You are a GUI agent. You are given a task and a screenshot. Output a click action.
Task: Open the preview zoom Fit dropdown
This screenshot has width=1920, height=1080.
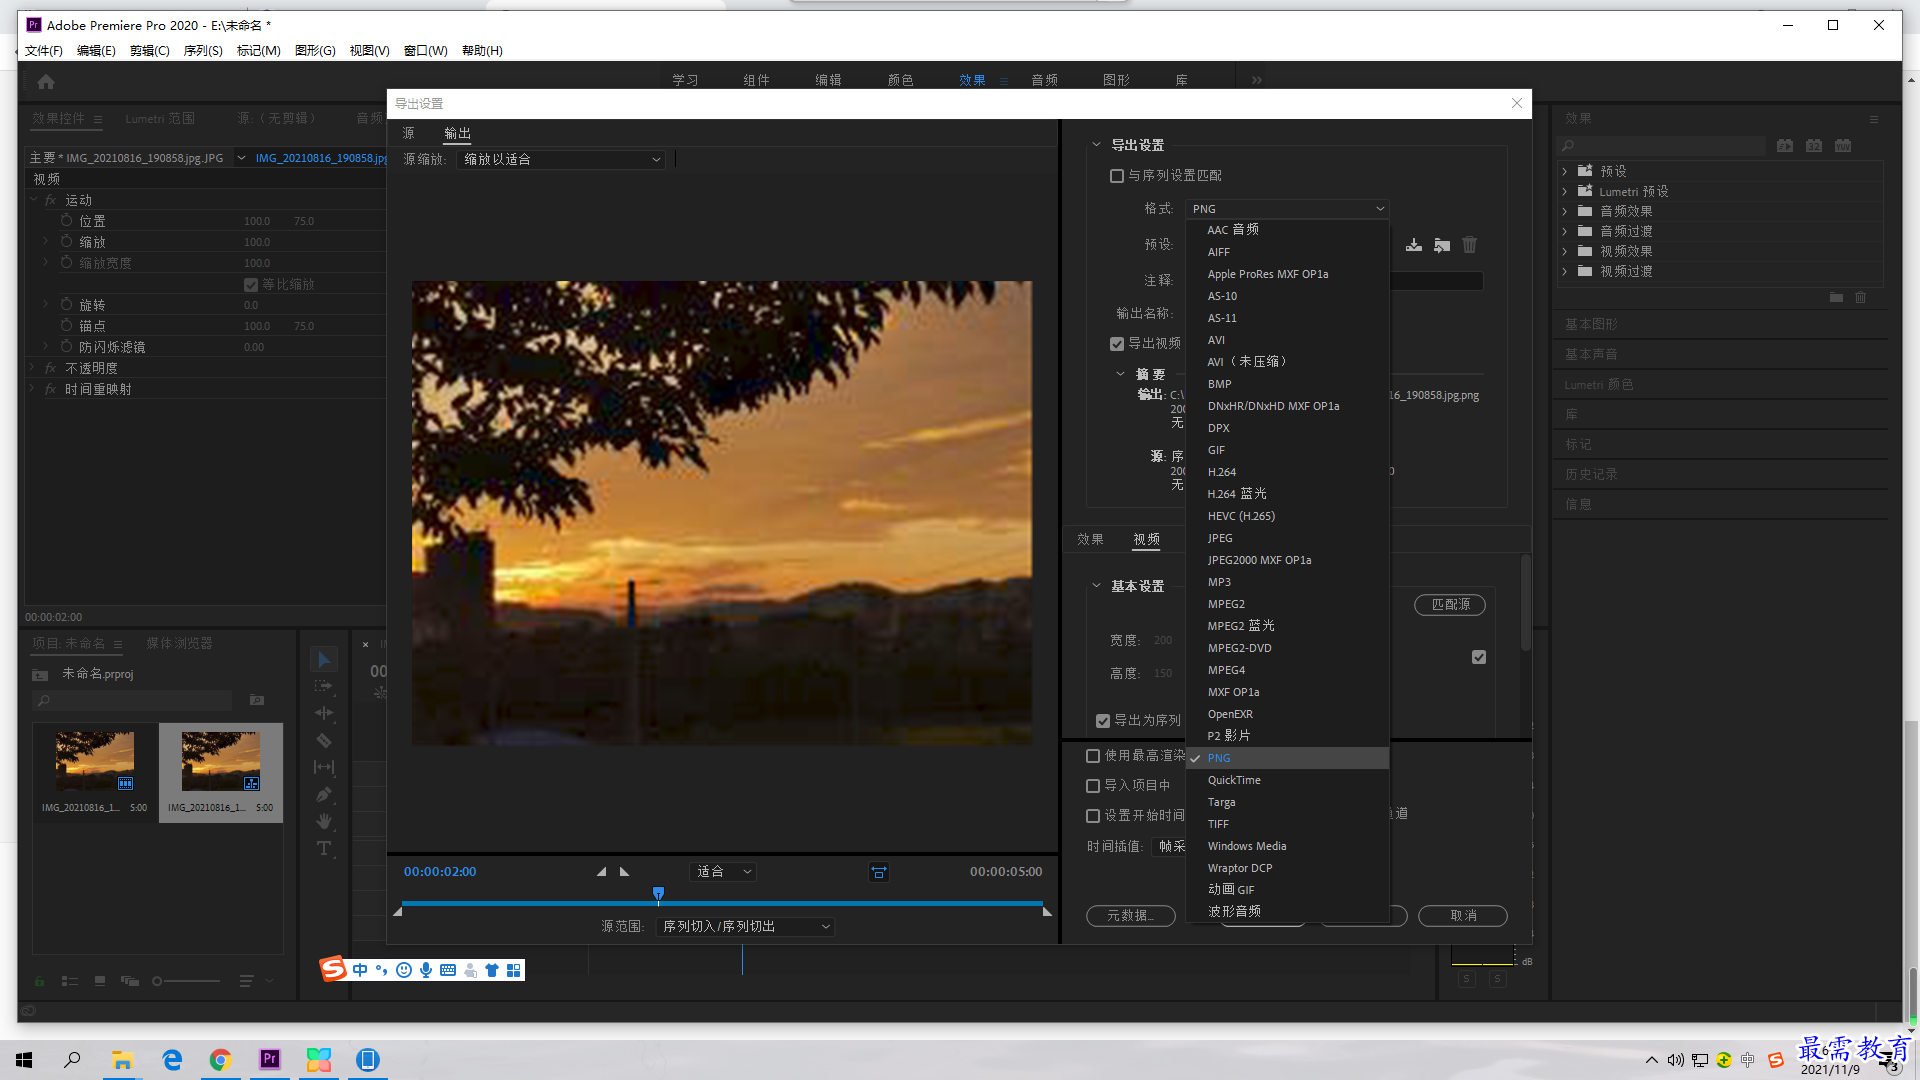coord(722,872)
